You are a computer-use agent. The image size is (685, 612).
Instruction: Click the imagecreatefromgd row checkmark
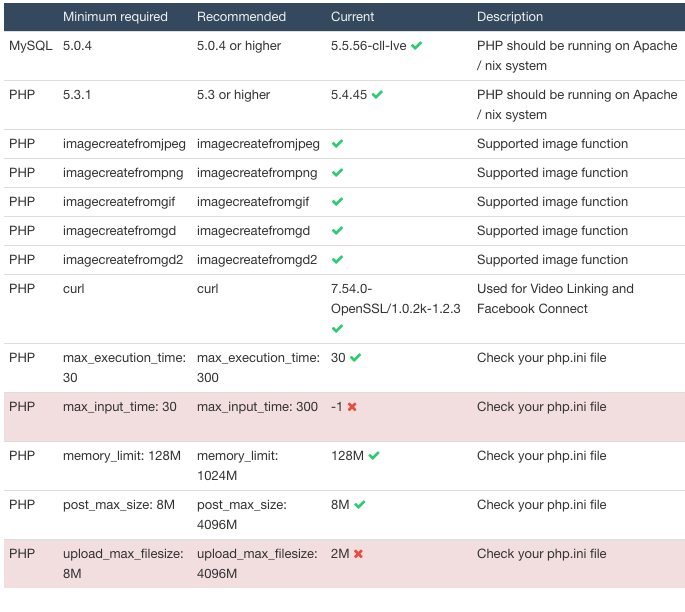click(337, 231)
